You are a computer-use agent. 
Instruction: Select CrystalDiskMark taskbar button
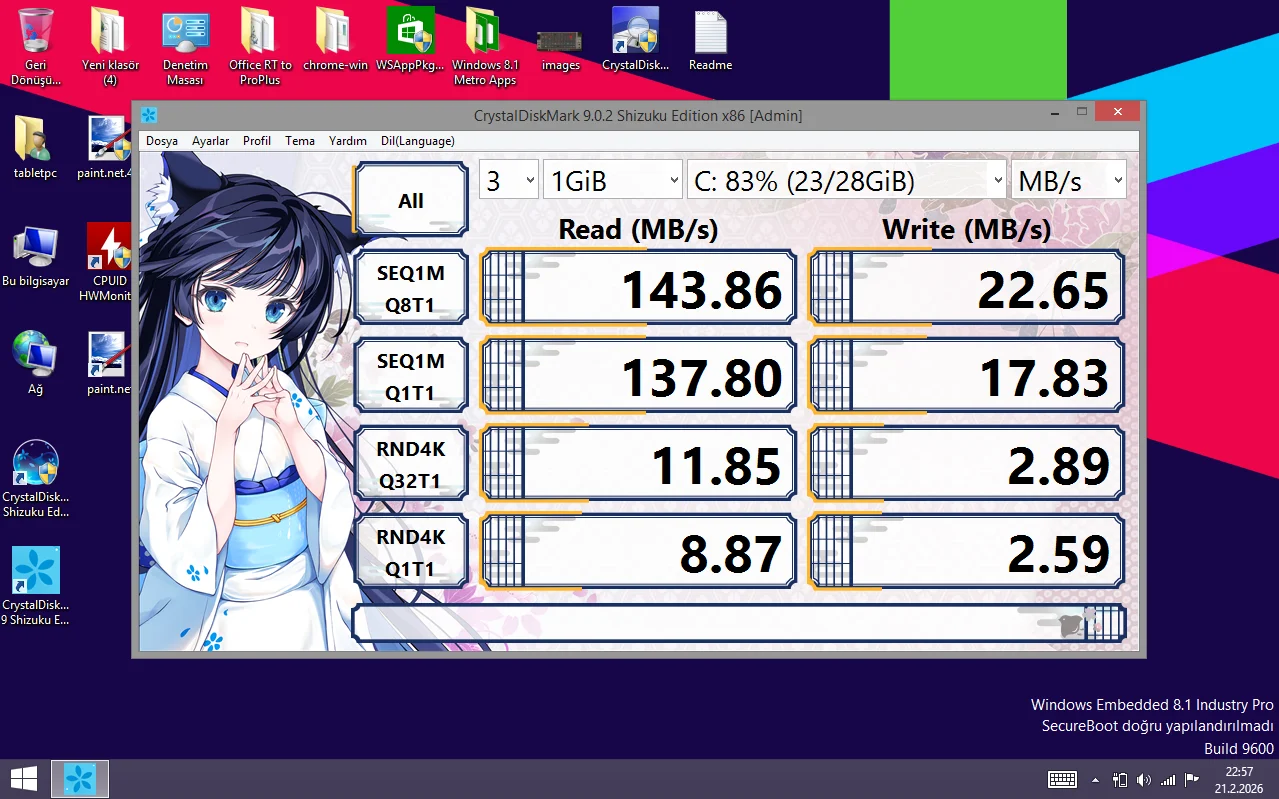(x=80, y=778)
